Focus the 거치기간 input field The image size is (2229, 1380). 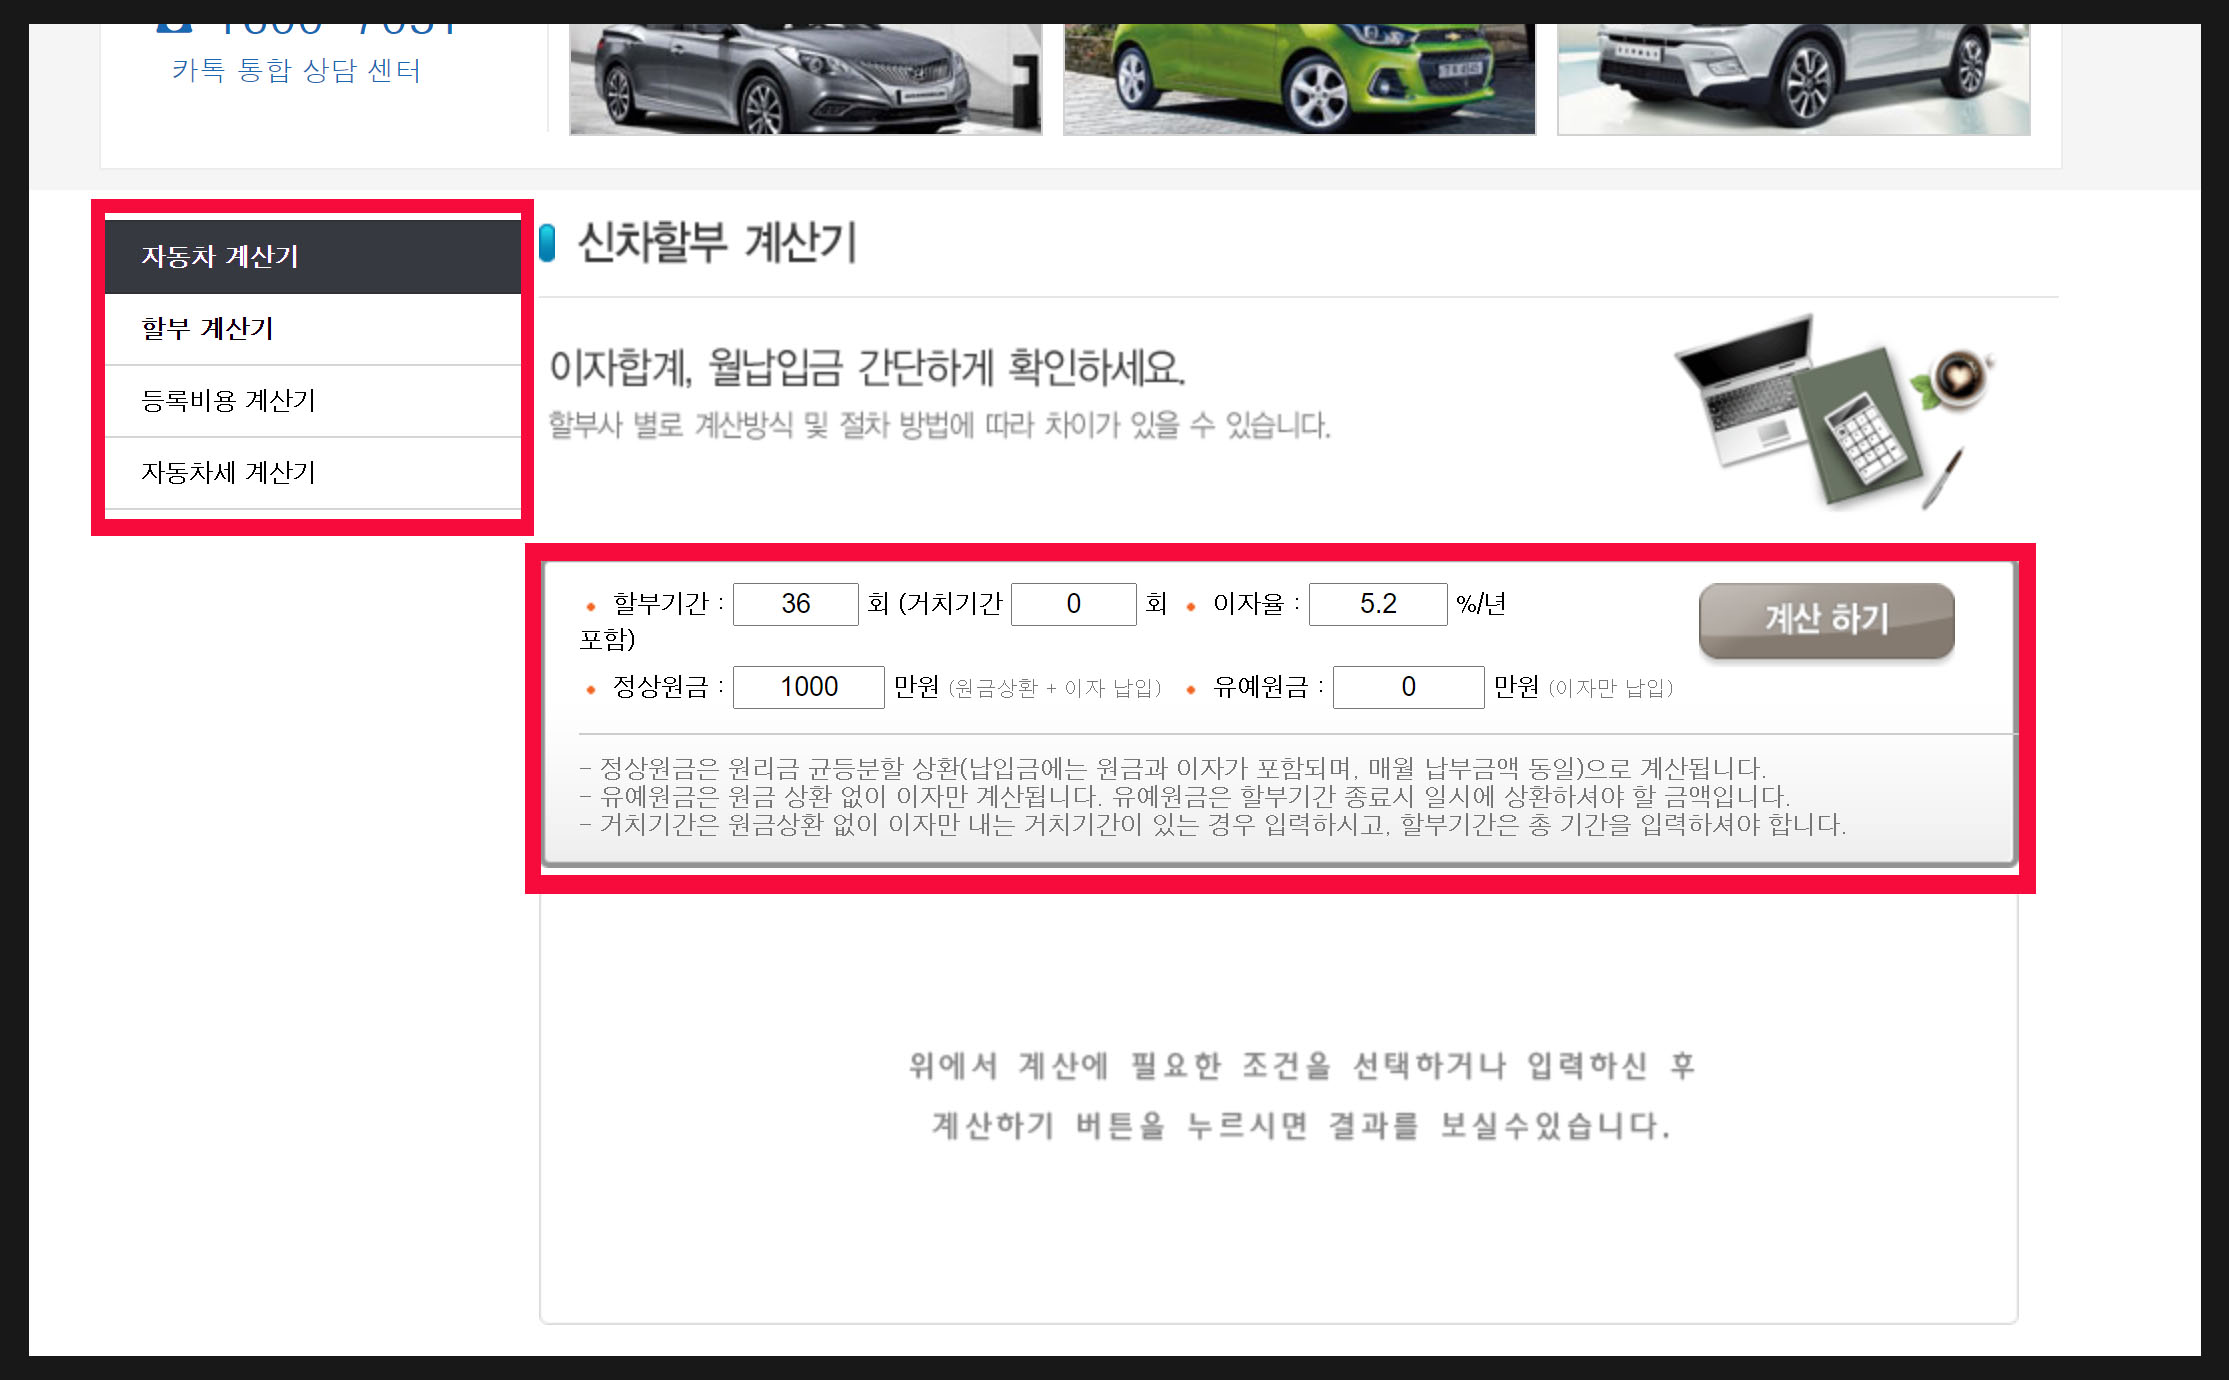1073,604
